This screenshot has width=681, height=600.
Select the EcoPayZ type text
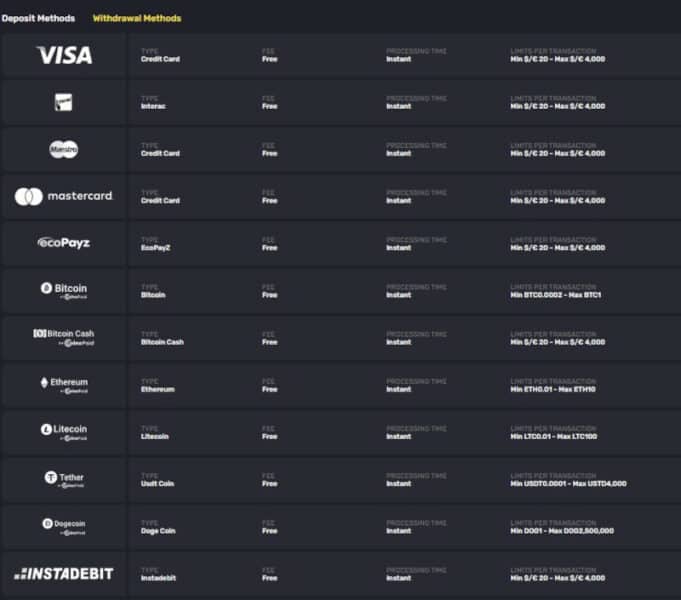click(x=155, y=248)
